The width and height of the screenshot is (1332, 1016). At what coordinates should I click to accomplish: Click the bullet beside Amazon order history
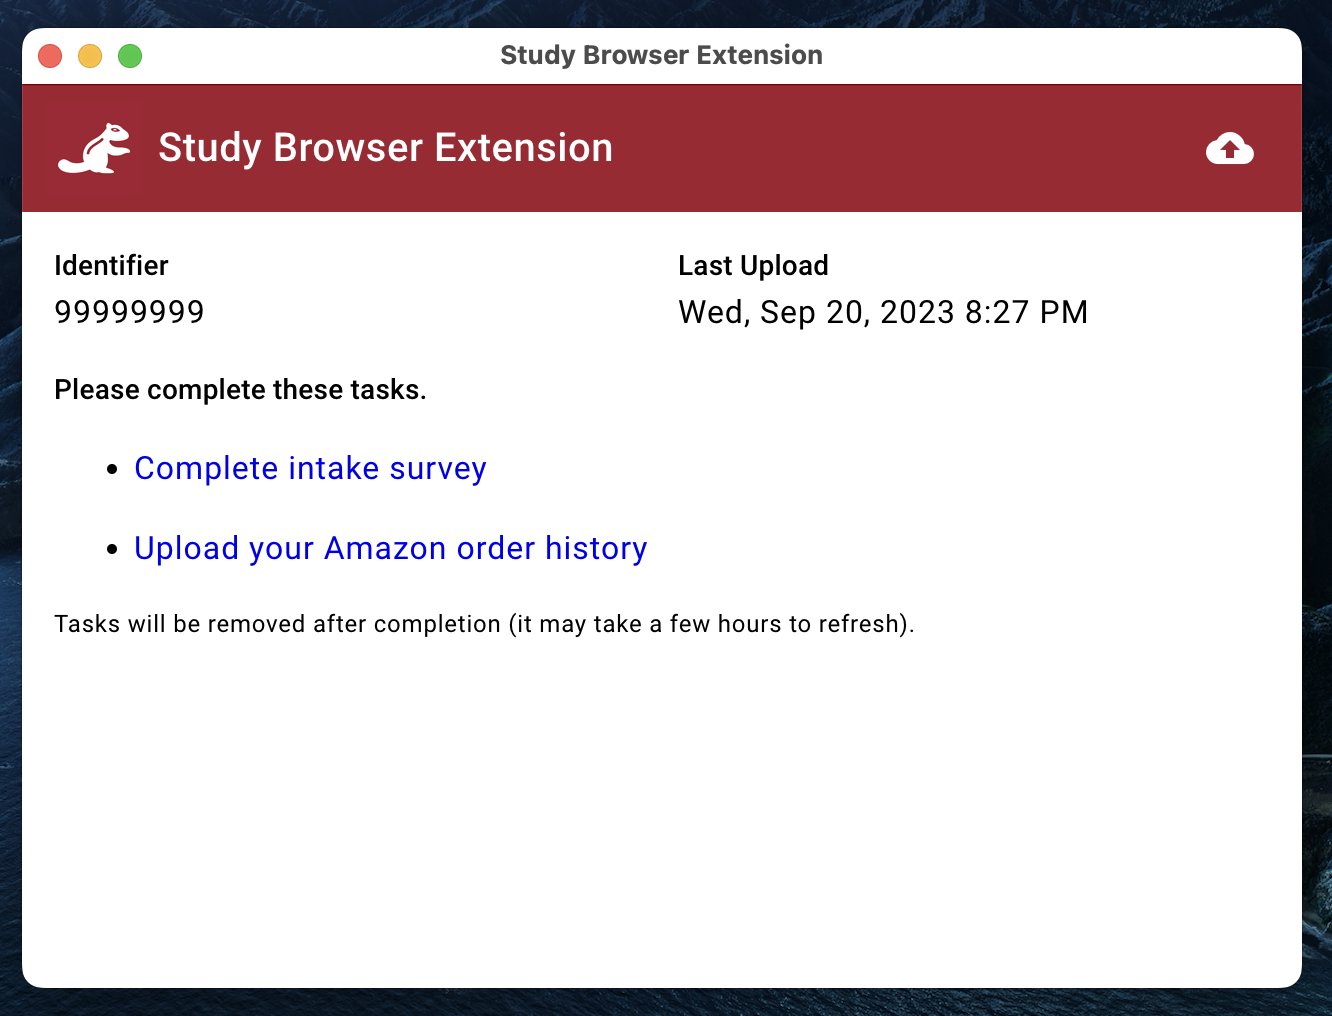pyautogui.click(x=112, y=550)
